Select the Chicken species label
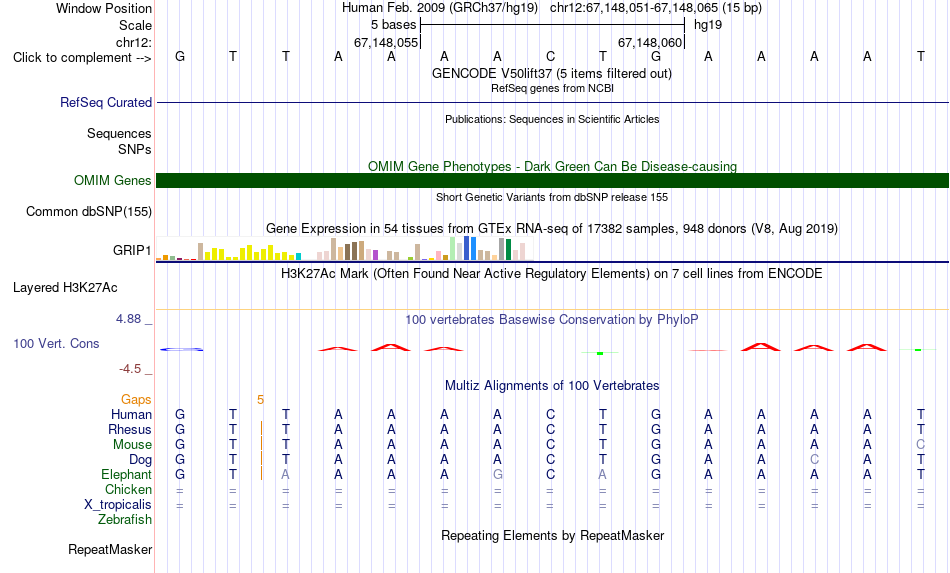 pyautogui.click(x=128, y=489)
